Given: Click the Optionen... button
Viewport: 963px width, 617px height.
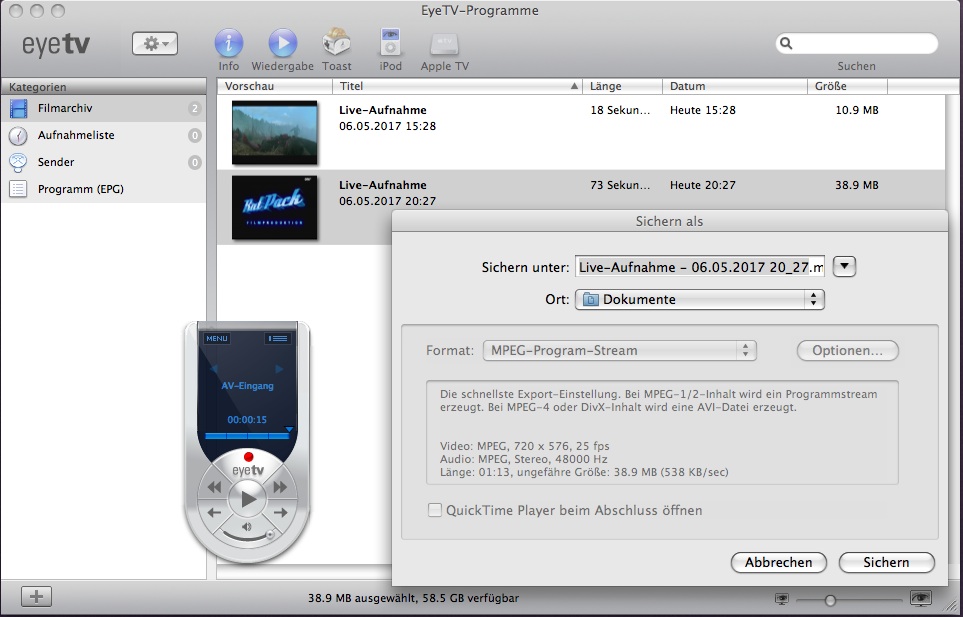Looking at the screenshot, I should (x=848, y=351).
